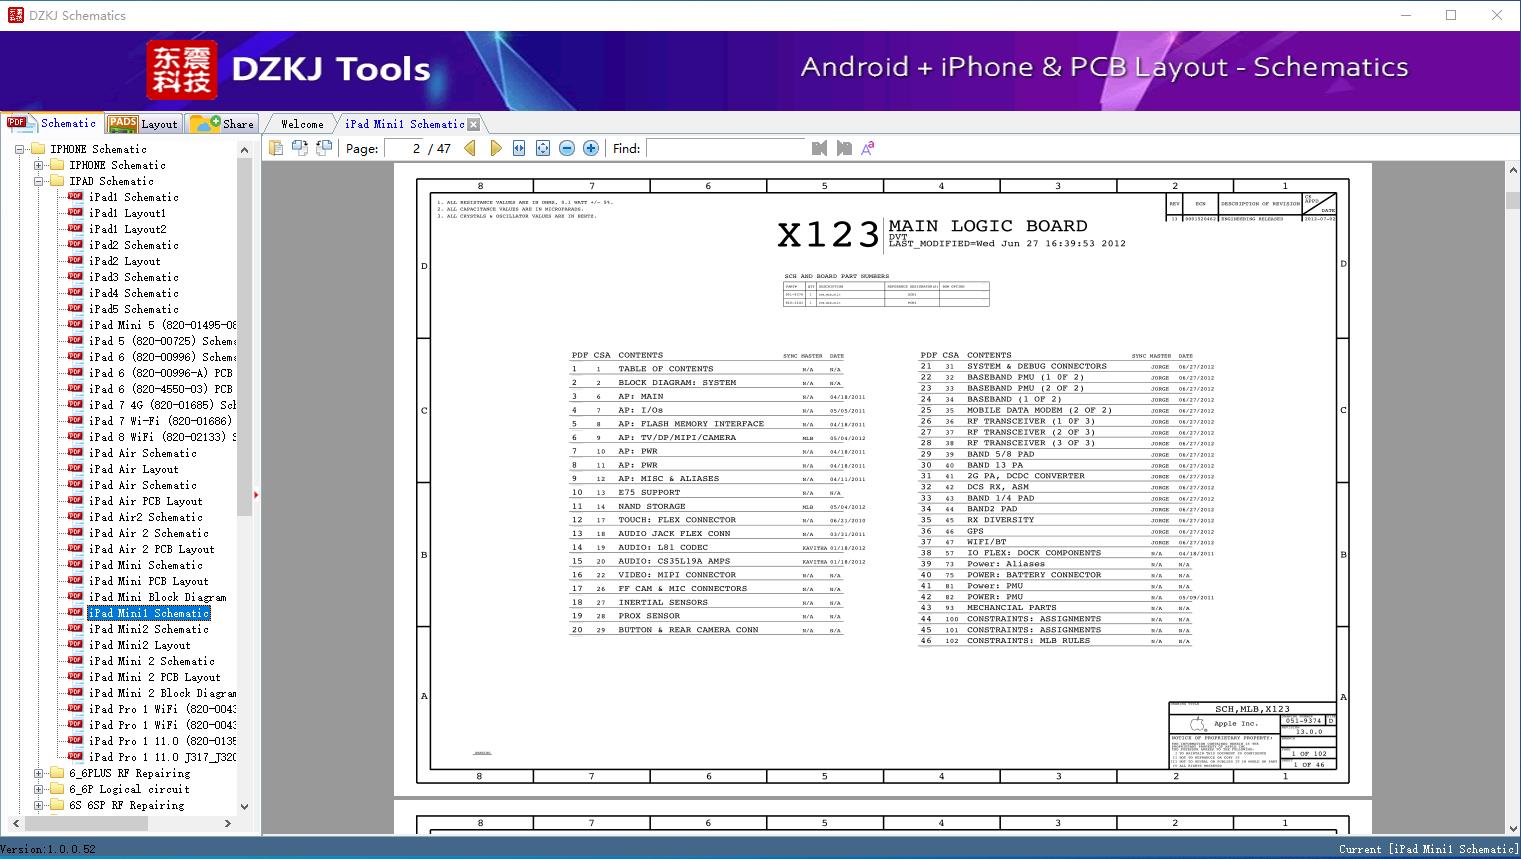1521x859 pixels.
Task: Click the fit width icon
Action: coord(519,148)
